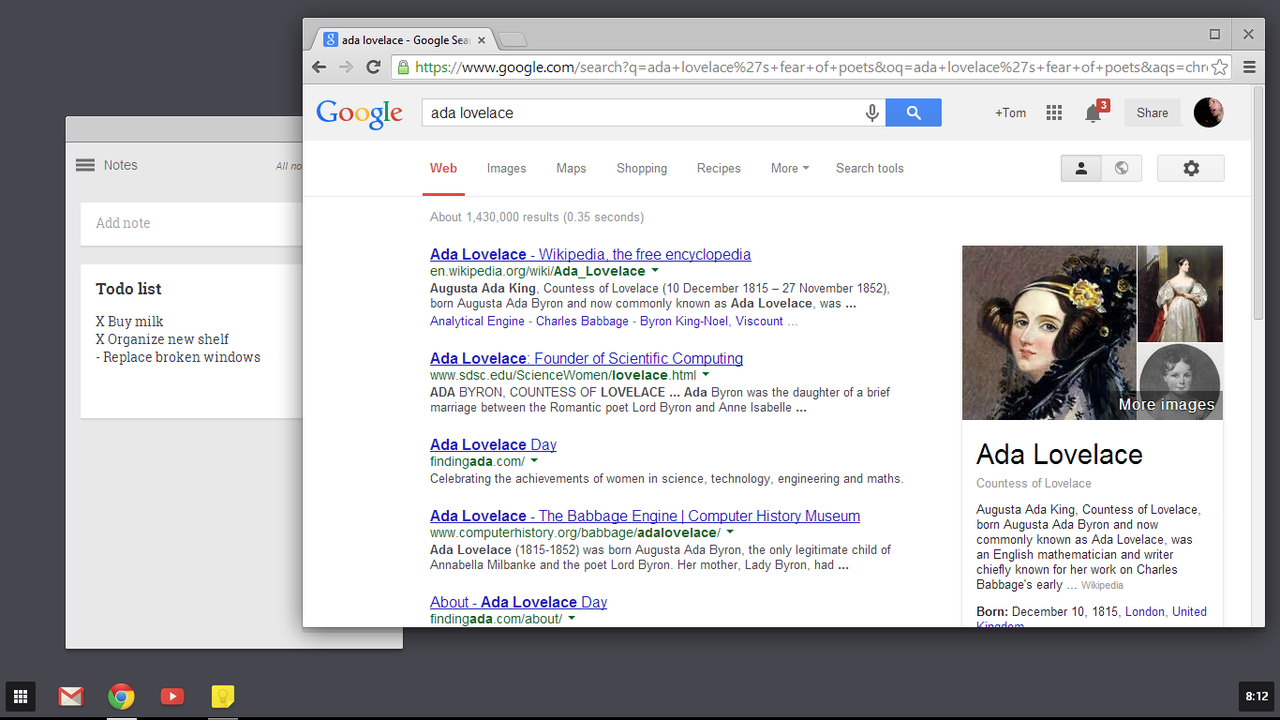Open Gmail from the taskbar
Viewport: 1280px width, 720px height.
(x=70, y=696)
